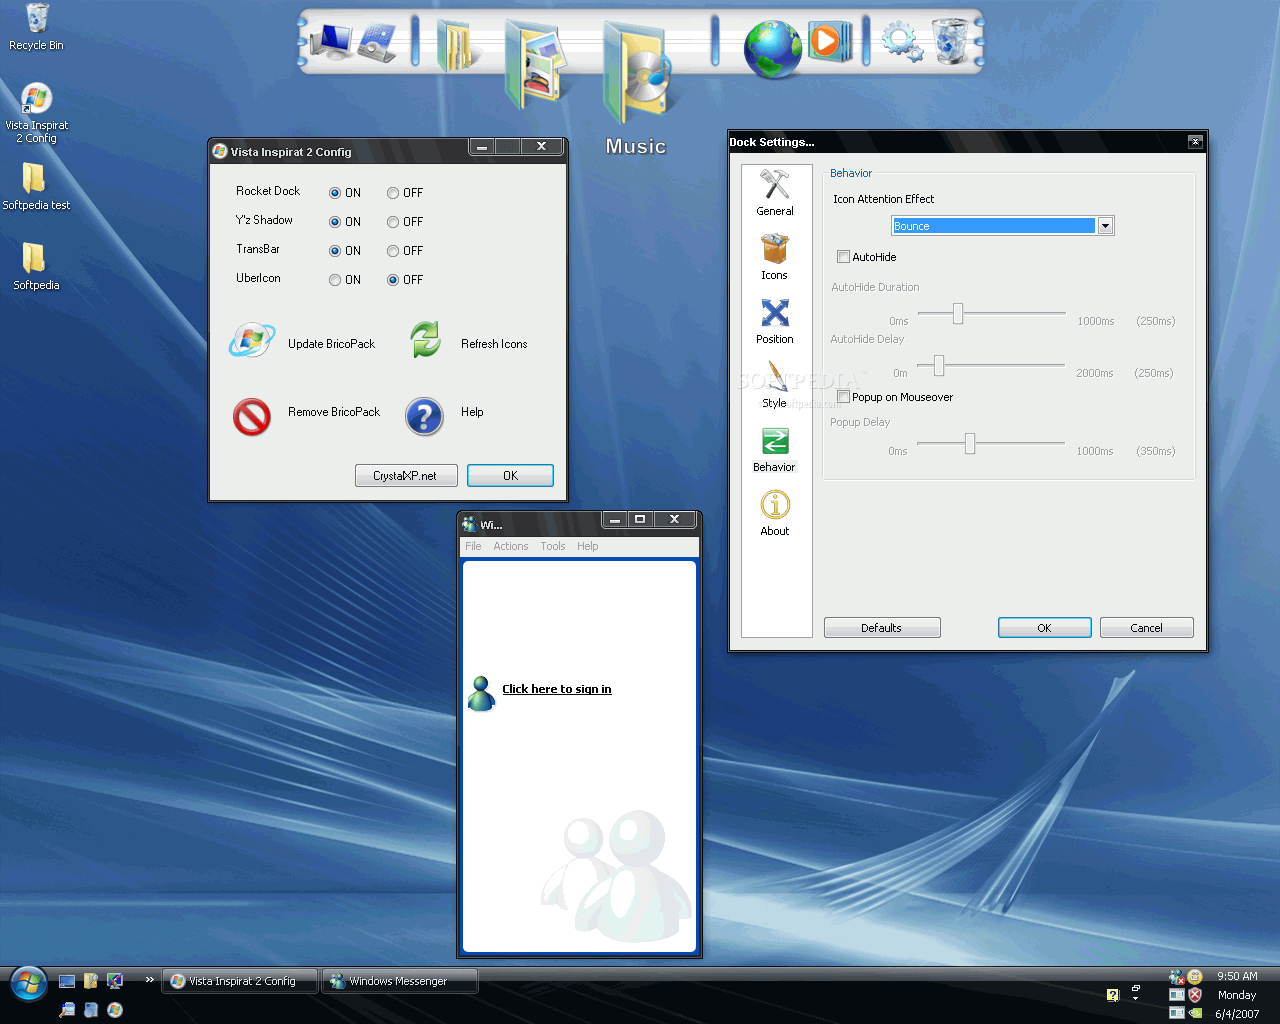
Task: Open the Tools menu in Windows Messenger
Action: pos(553,546)
